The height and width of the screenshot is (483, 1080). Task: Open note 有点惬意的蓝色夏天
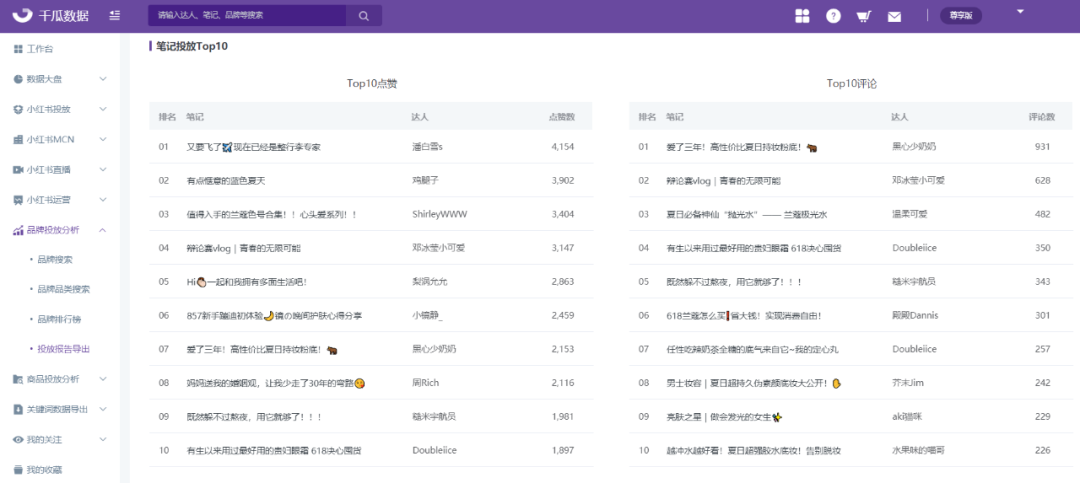(226, 181)
